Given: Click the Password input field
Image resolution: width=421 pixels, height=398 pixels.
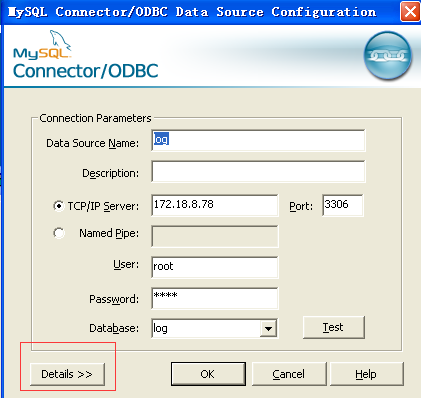Looking at the screenshot, I should pyautogui.click(x=215, y=298).
